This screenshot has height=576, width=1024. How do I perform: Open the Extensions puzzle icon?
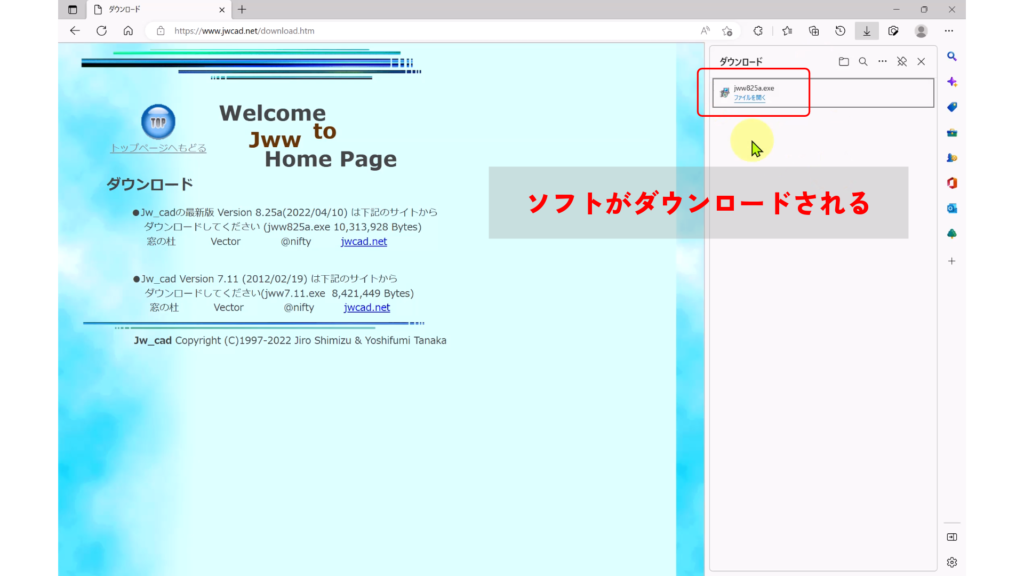coord(758,31)
